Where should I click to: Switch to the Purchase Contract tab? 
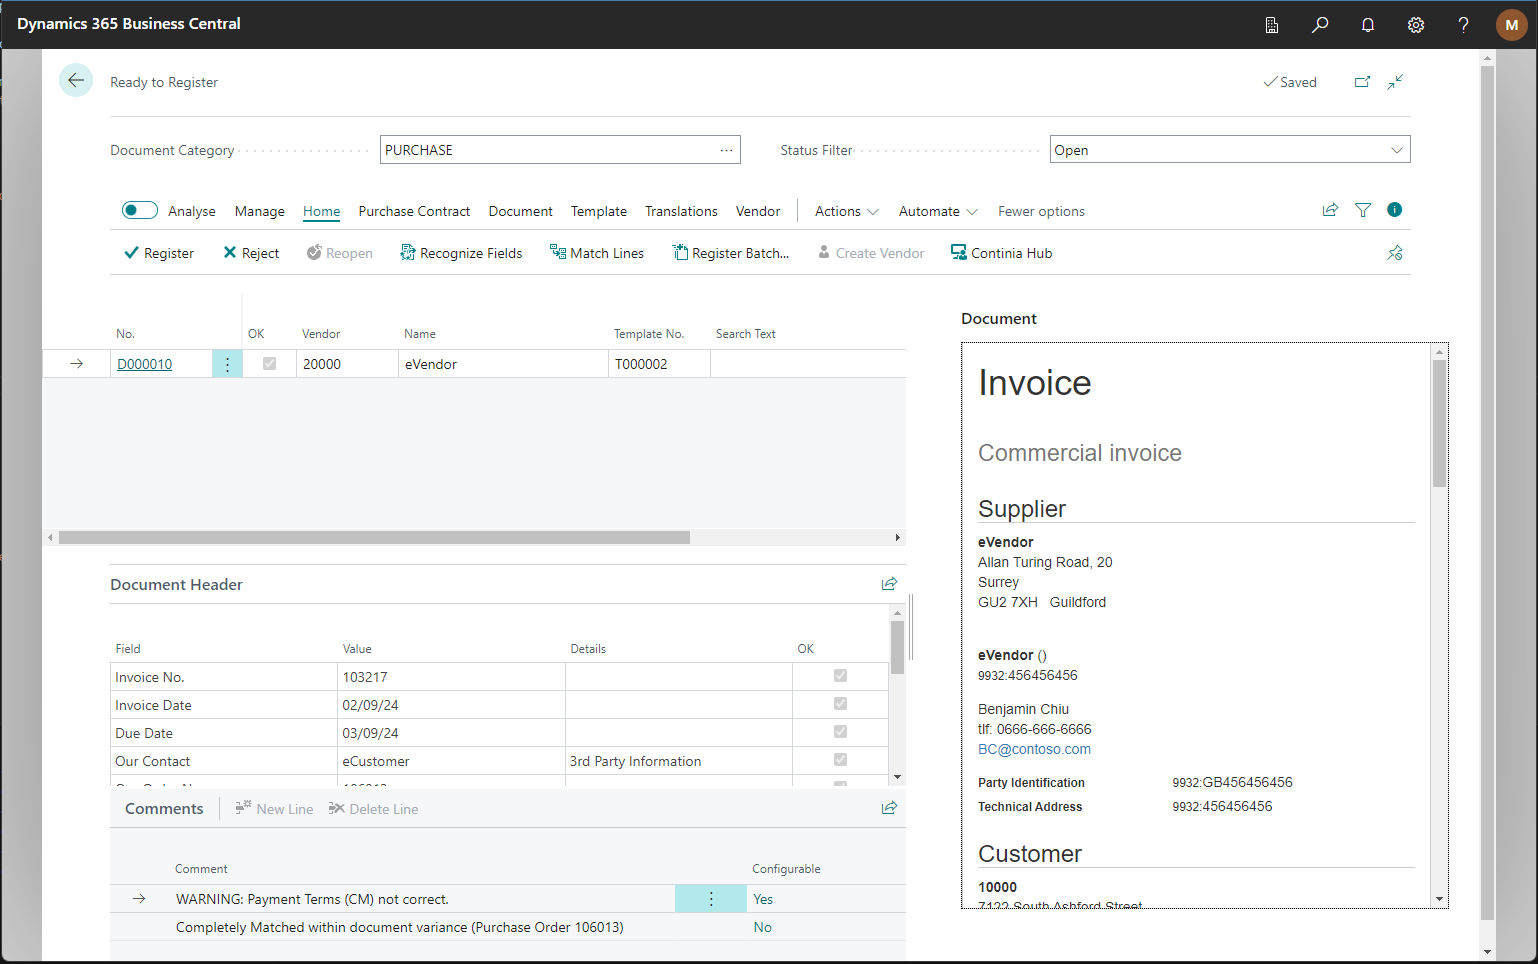[414, 211]
